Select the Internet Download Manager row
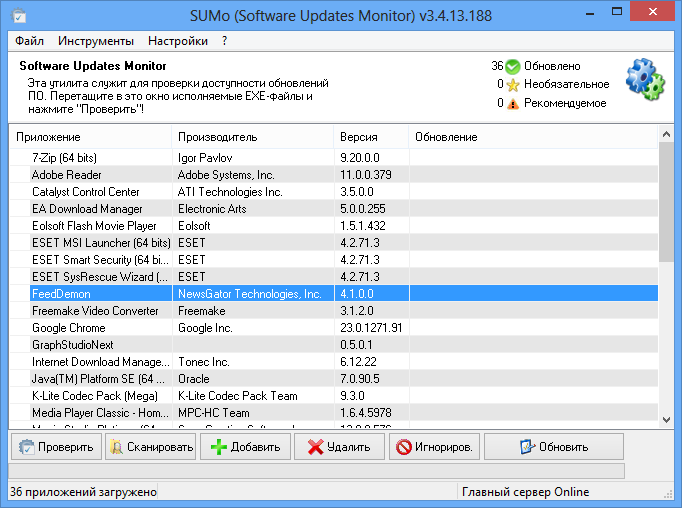Viewport: 682px width, 508px height. click(x=334, y=361)
